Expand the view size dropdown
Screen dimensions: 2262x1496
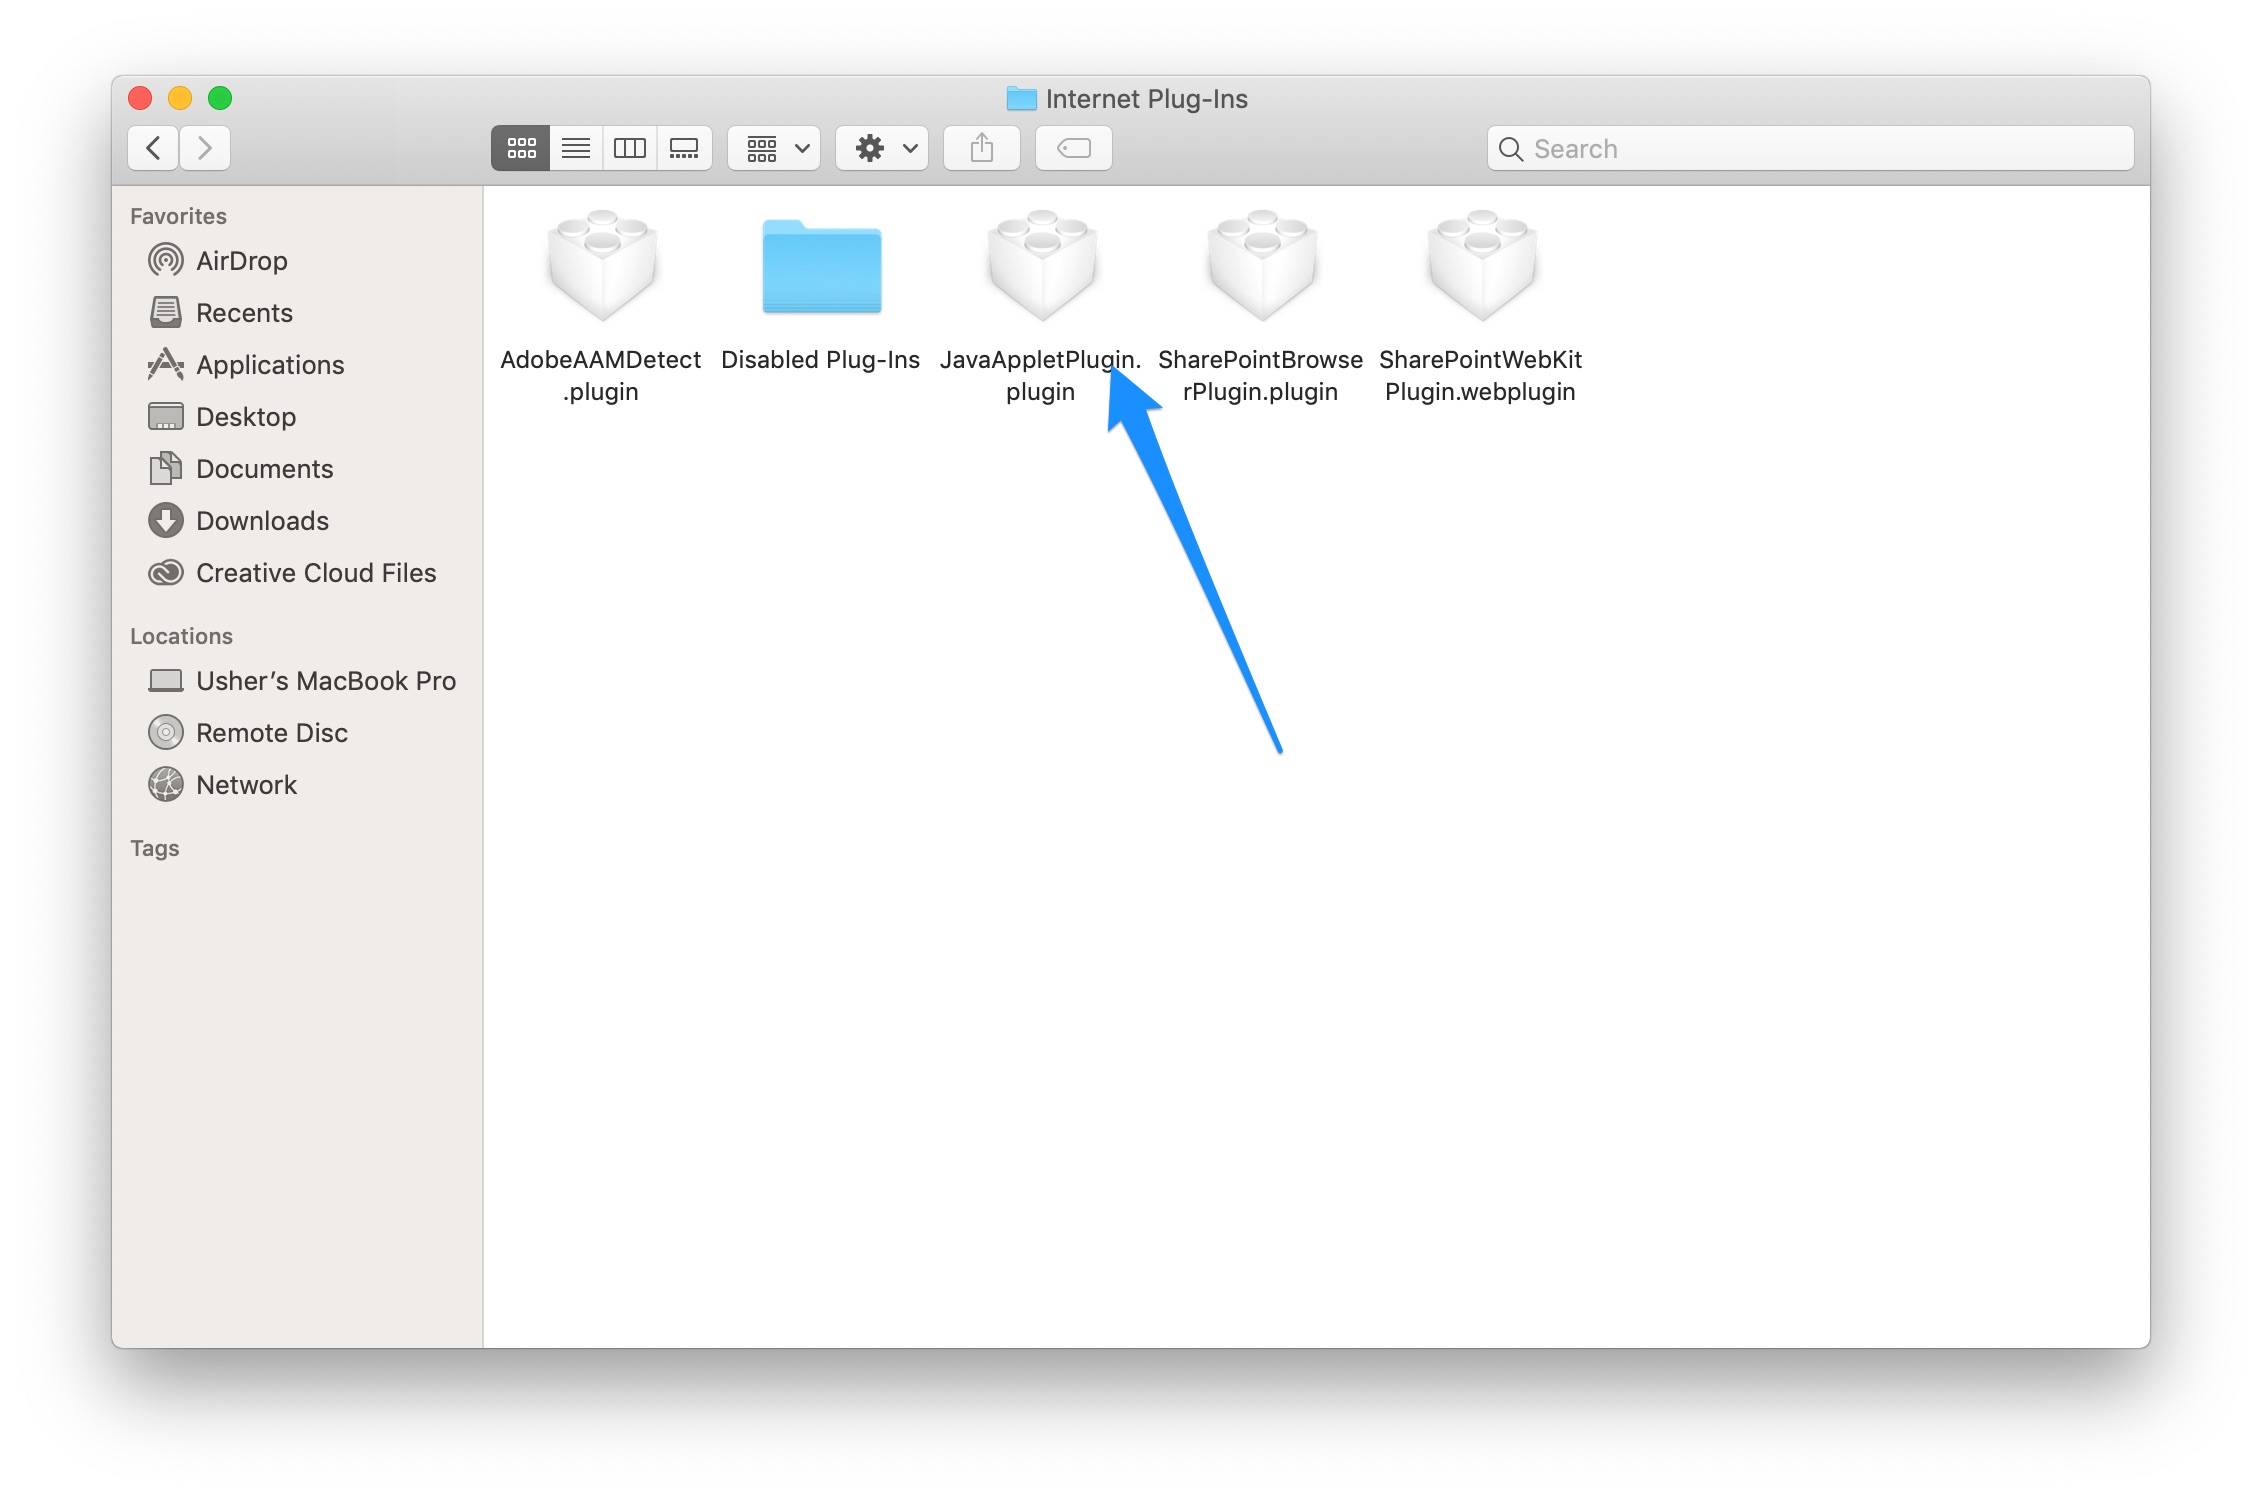click(x=773, y=150)
